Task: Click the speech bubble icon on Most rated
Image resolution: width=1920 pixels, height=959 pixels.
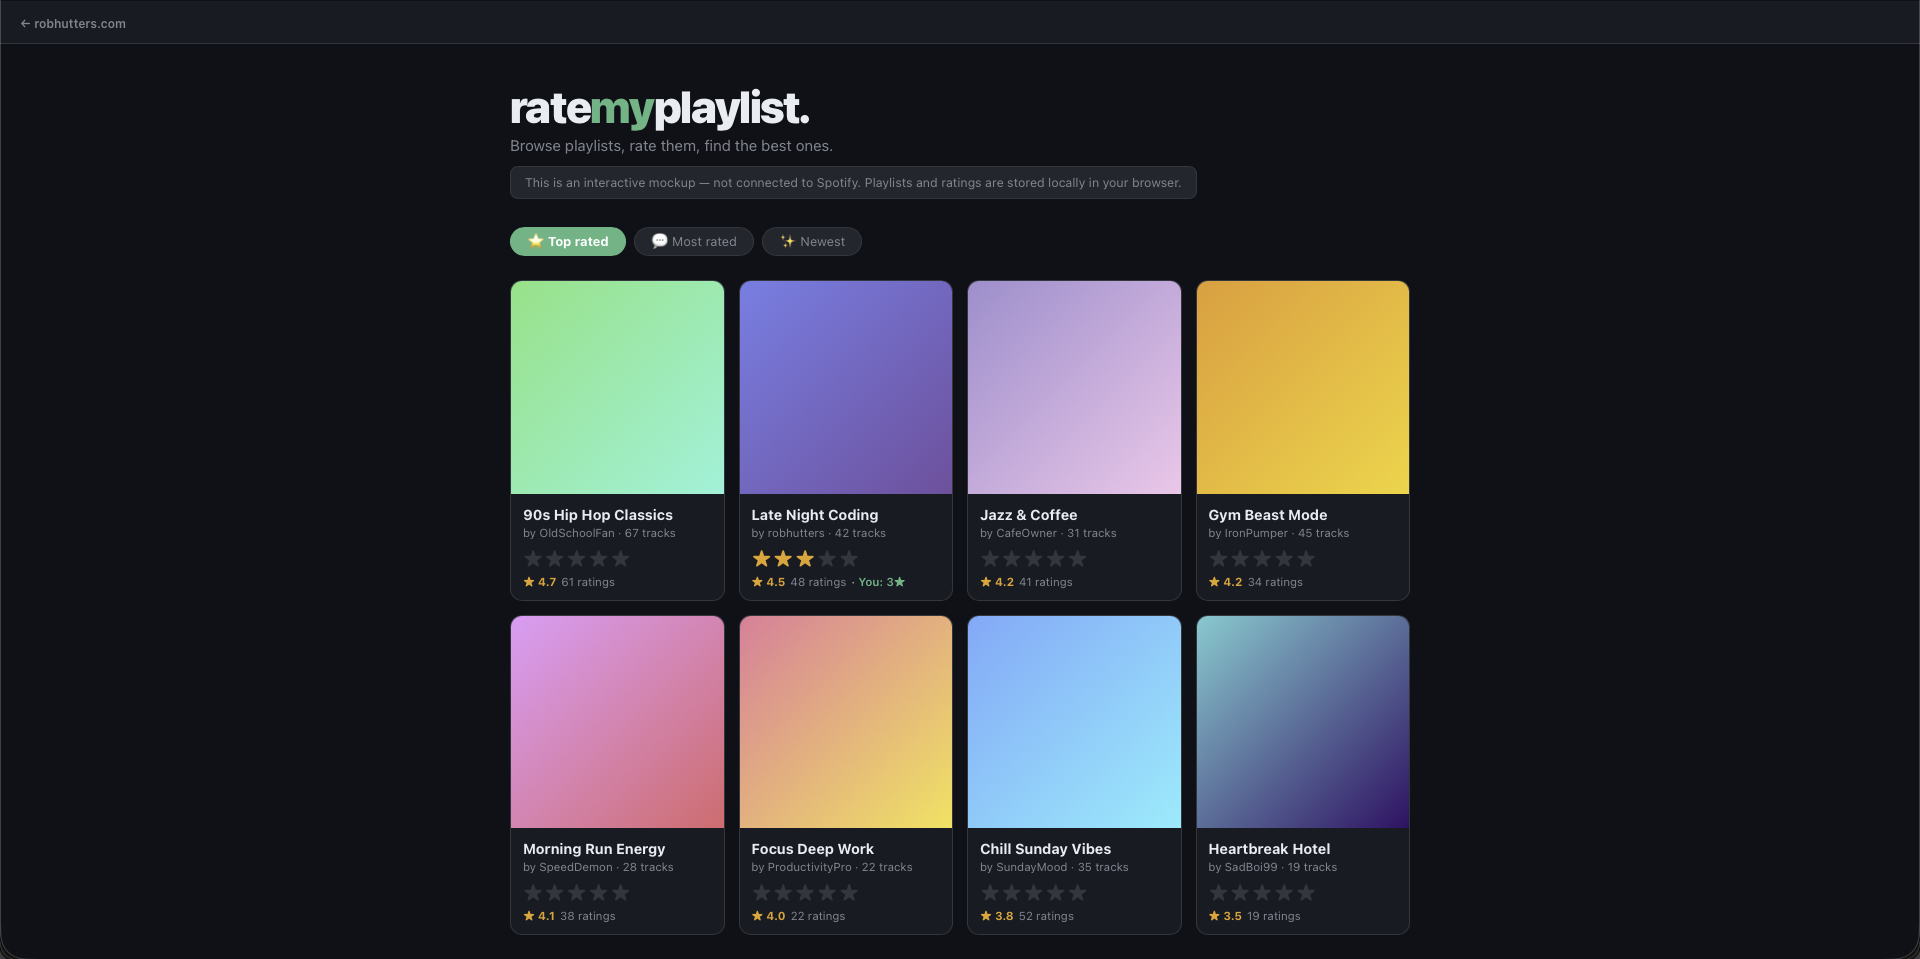Action: (x=660, y=241)
